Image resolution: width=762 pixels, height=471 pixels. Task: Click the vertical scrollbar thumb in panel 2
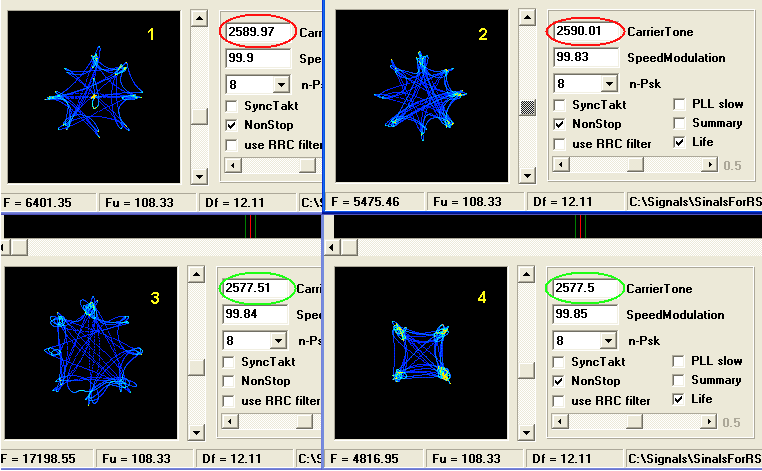point(530,106)
